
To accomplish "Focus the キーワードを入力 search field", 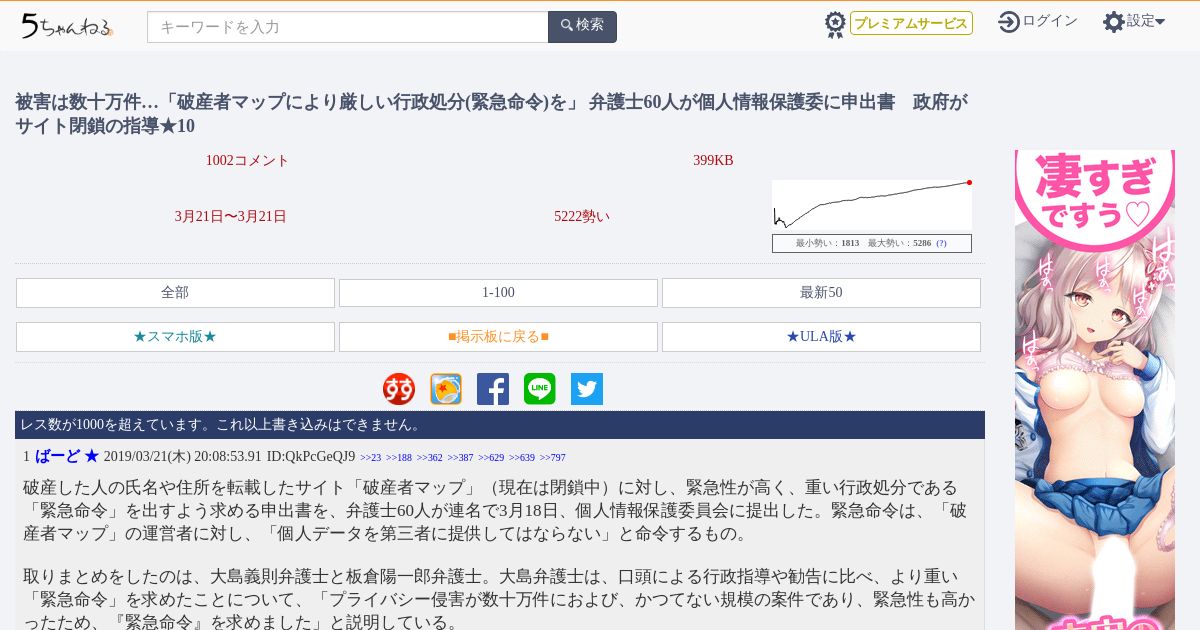I will pos(348,27).
